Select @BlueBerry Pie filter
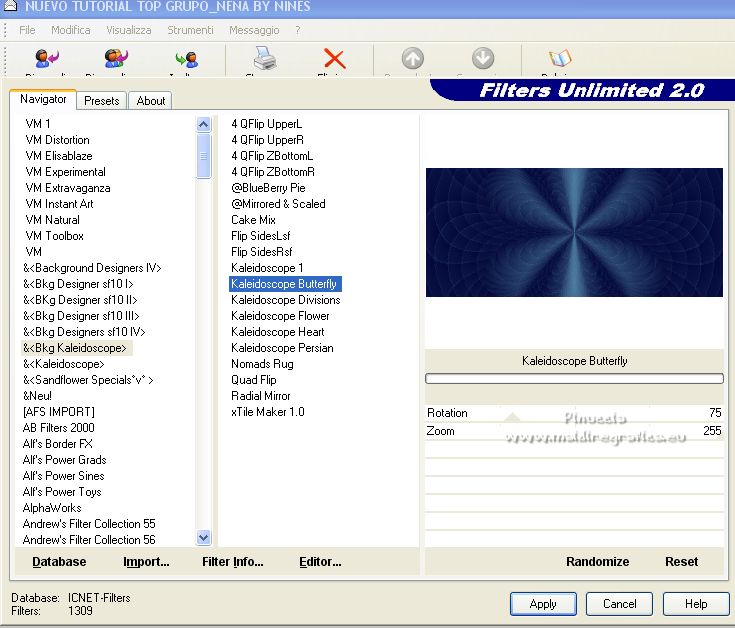This screenshot has width=735, height=628. 268,188
